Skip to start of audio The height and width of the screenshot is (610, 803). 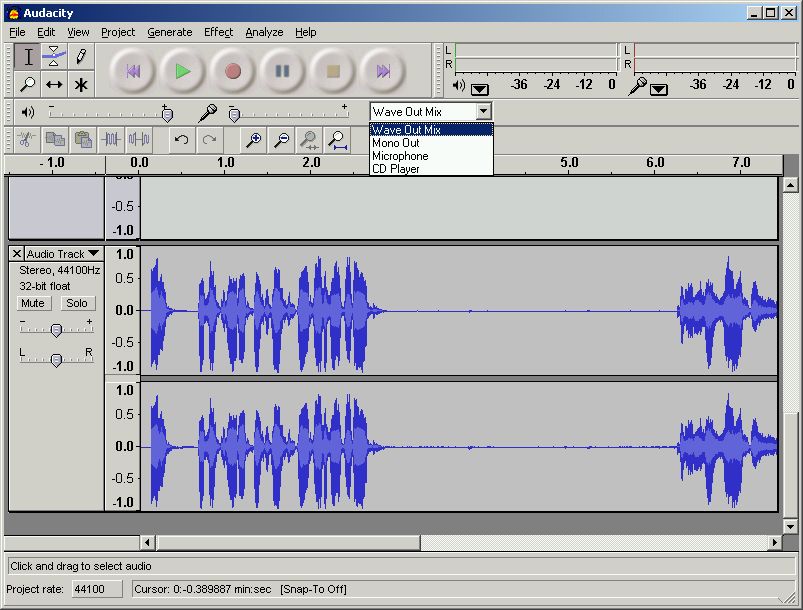pyautogui.click(x=133, y=71)
